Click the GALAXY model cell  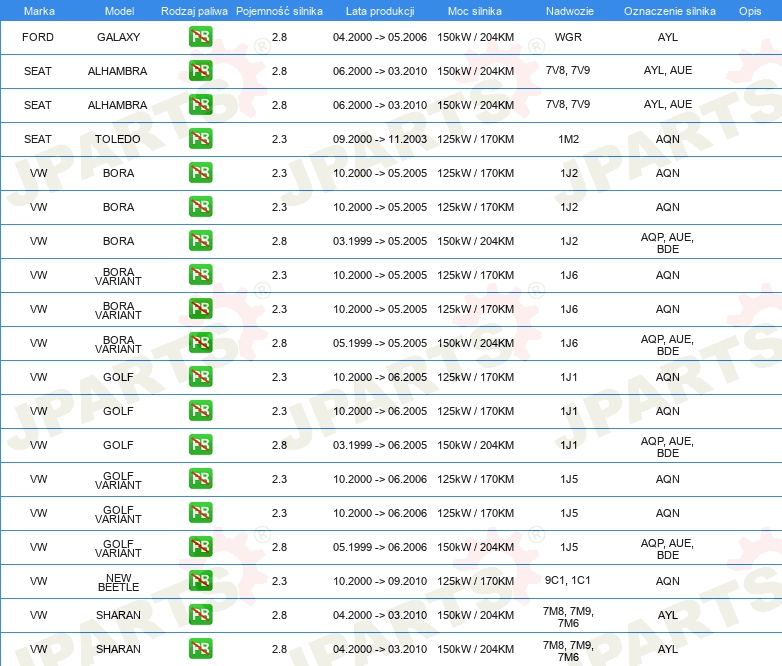[x=119, y=37]
